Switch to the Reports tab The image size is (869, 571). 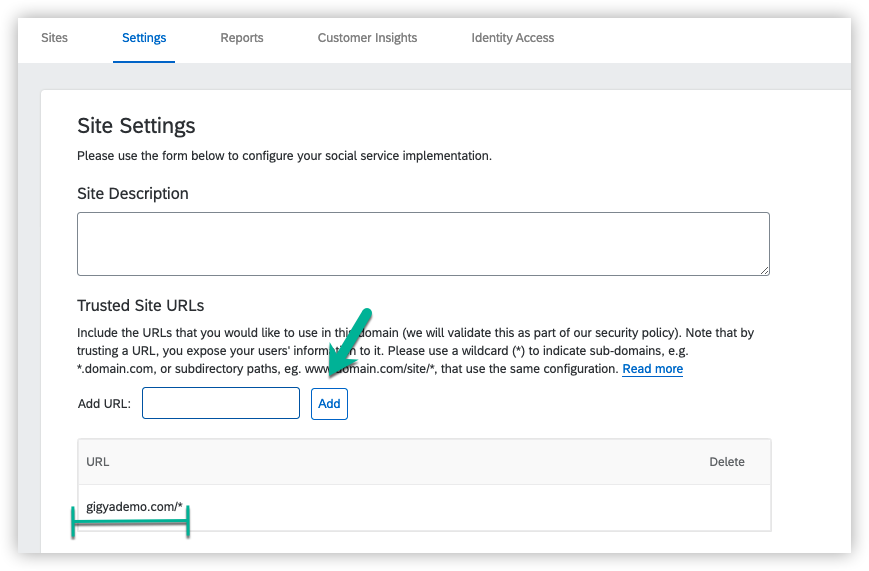click(x=242, y=38)
